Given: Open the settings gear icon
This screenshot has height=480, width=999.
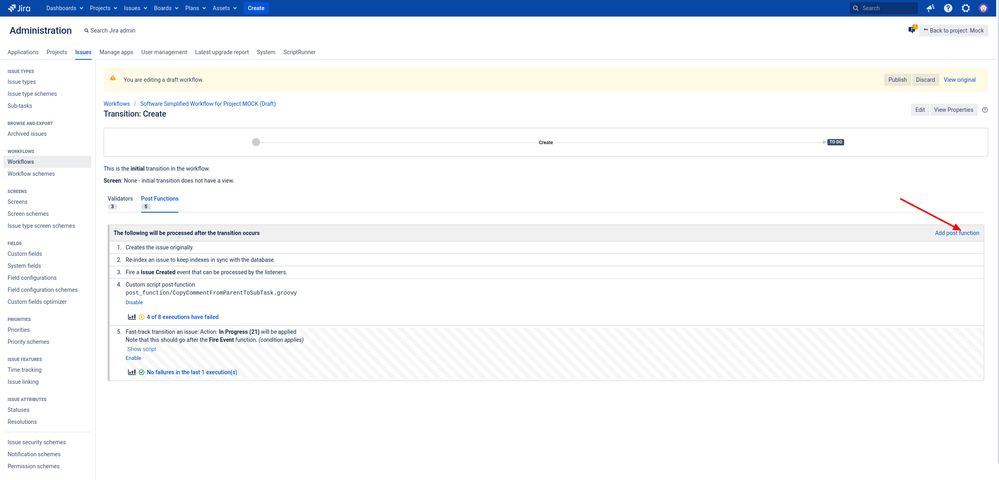Looking at the screenshot, I should click(965, 8).
